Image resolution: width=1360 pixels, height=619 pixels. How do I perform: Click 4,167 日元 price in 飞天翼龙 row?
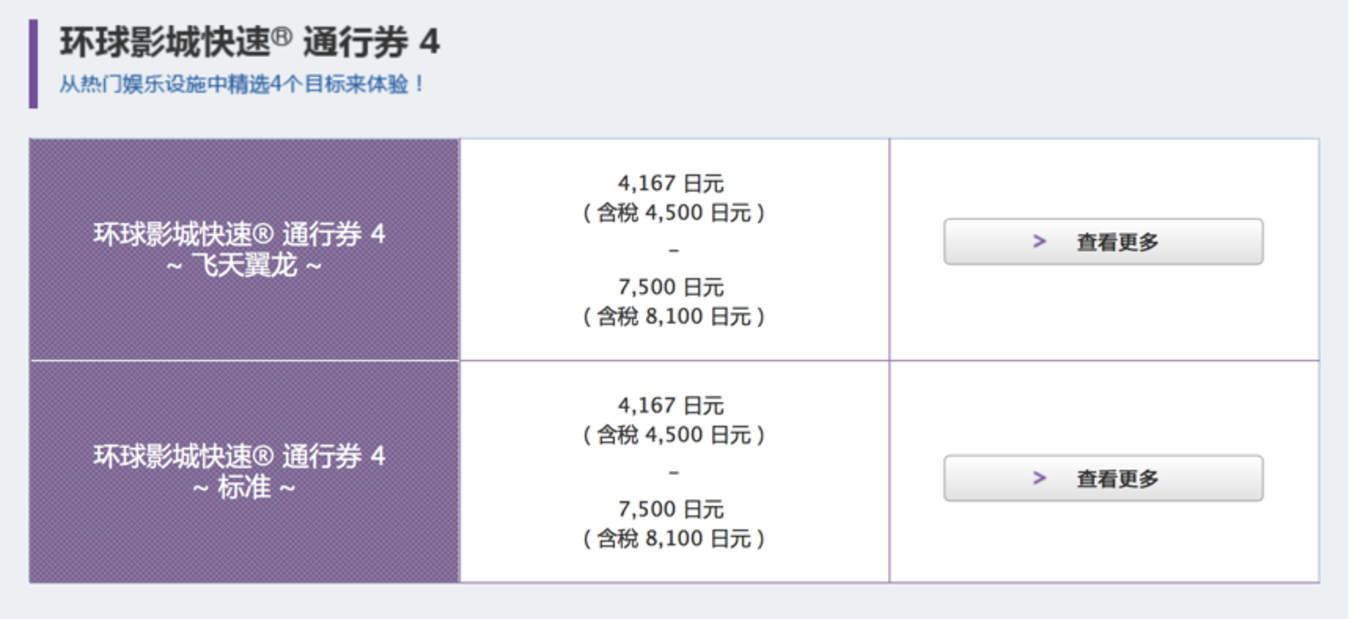tap(670, 184)
